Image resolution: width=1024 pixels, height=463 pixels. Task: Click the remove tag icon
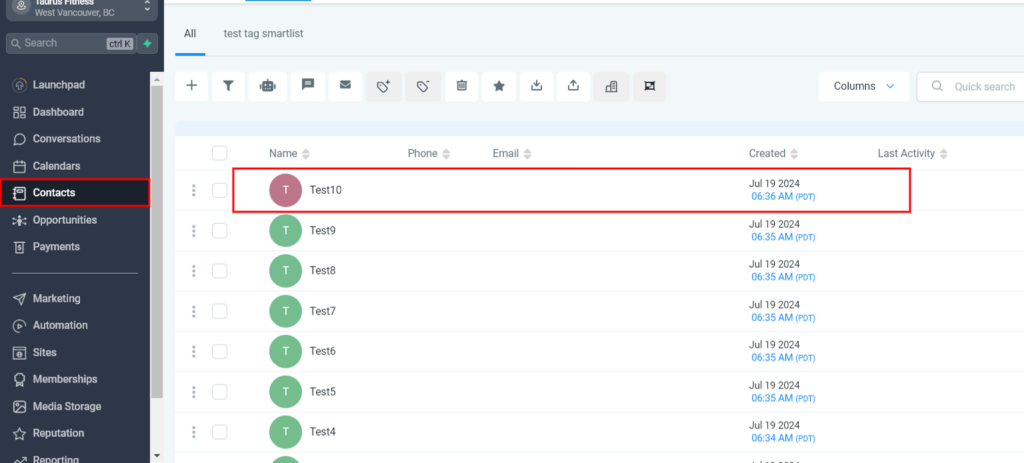423,87
